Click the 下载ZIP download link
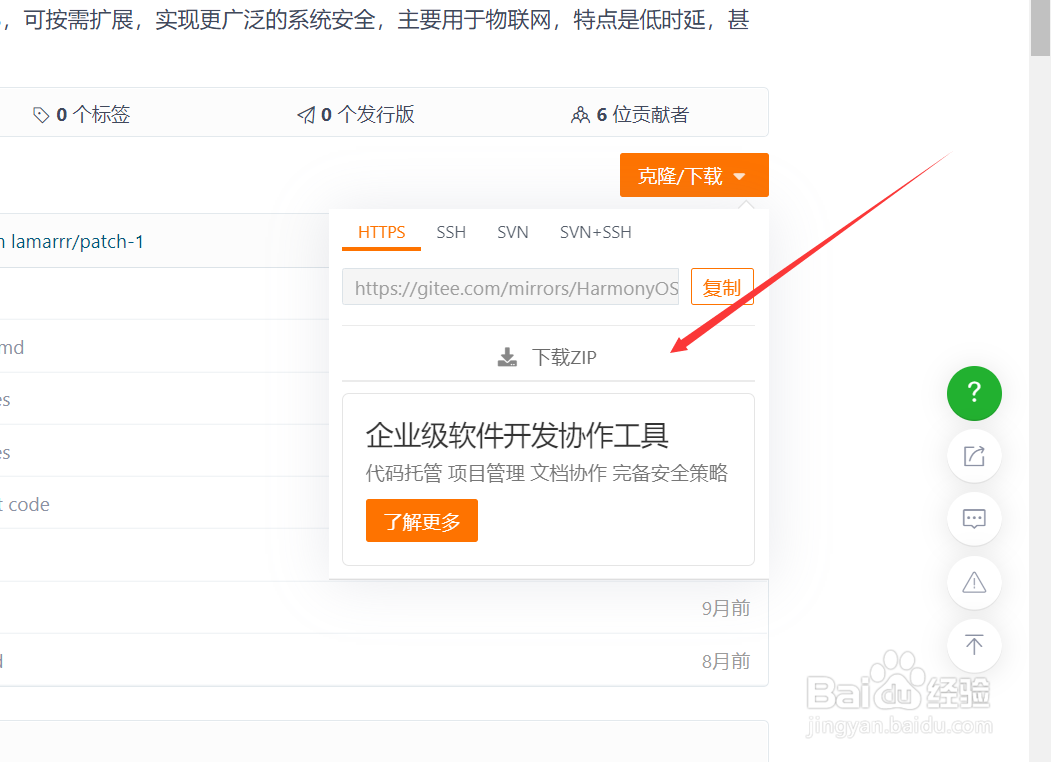This screenshot has width=1051, height=762. (x=563, y=356)
